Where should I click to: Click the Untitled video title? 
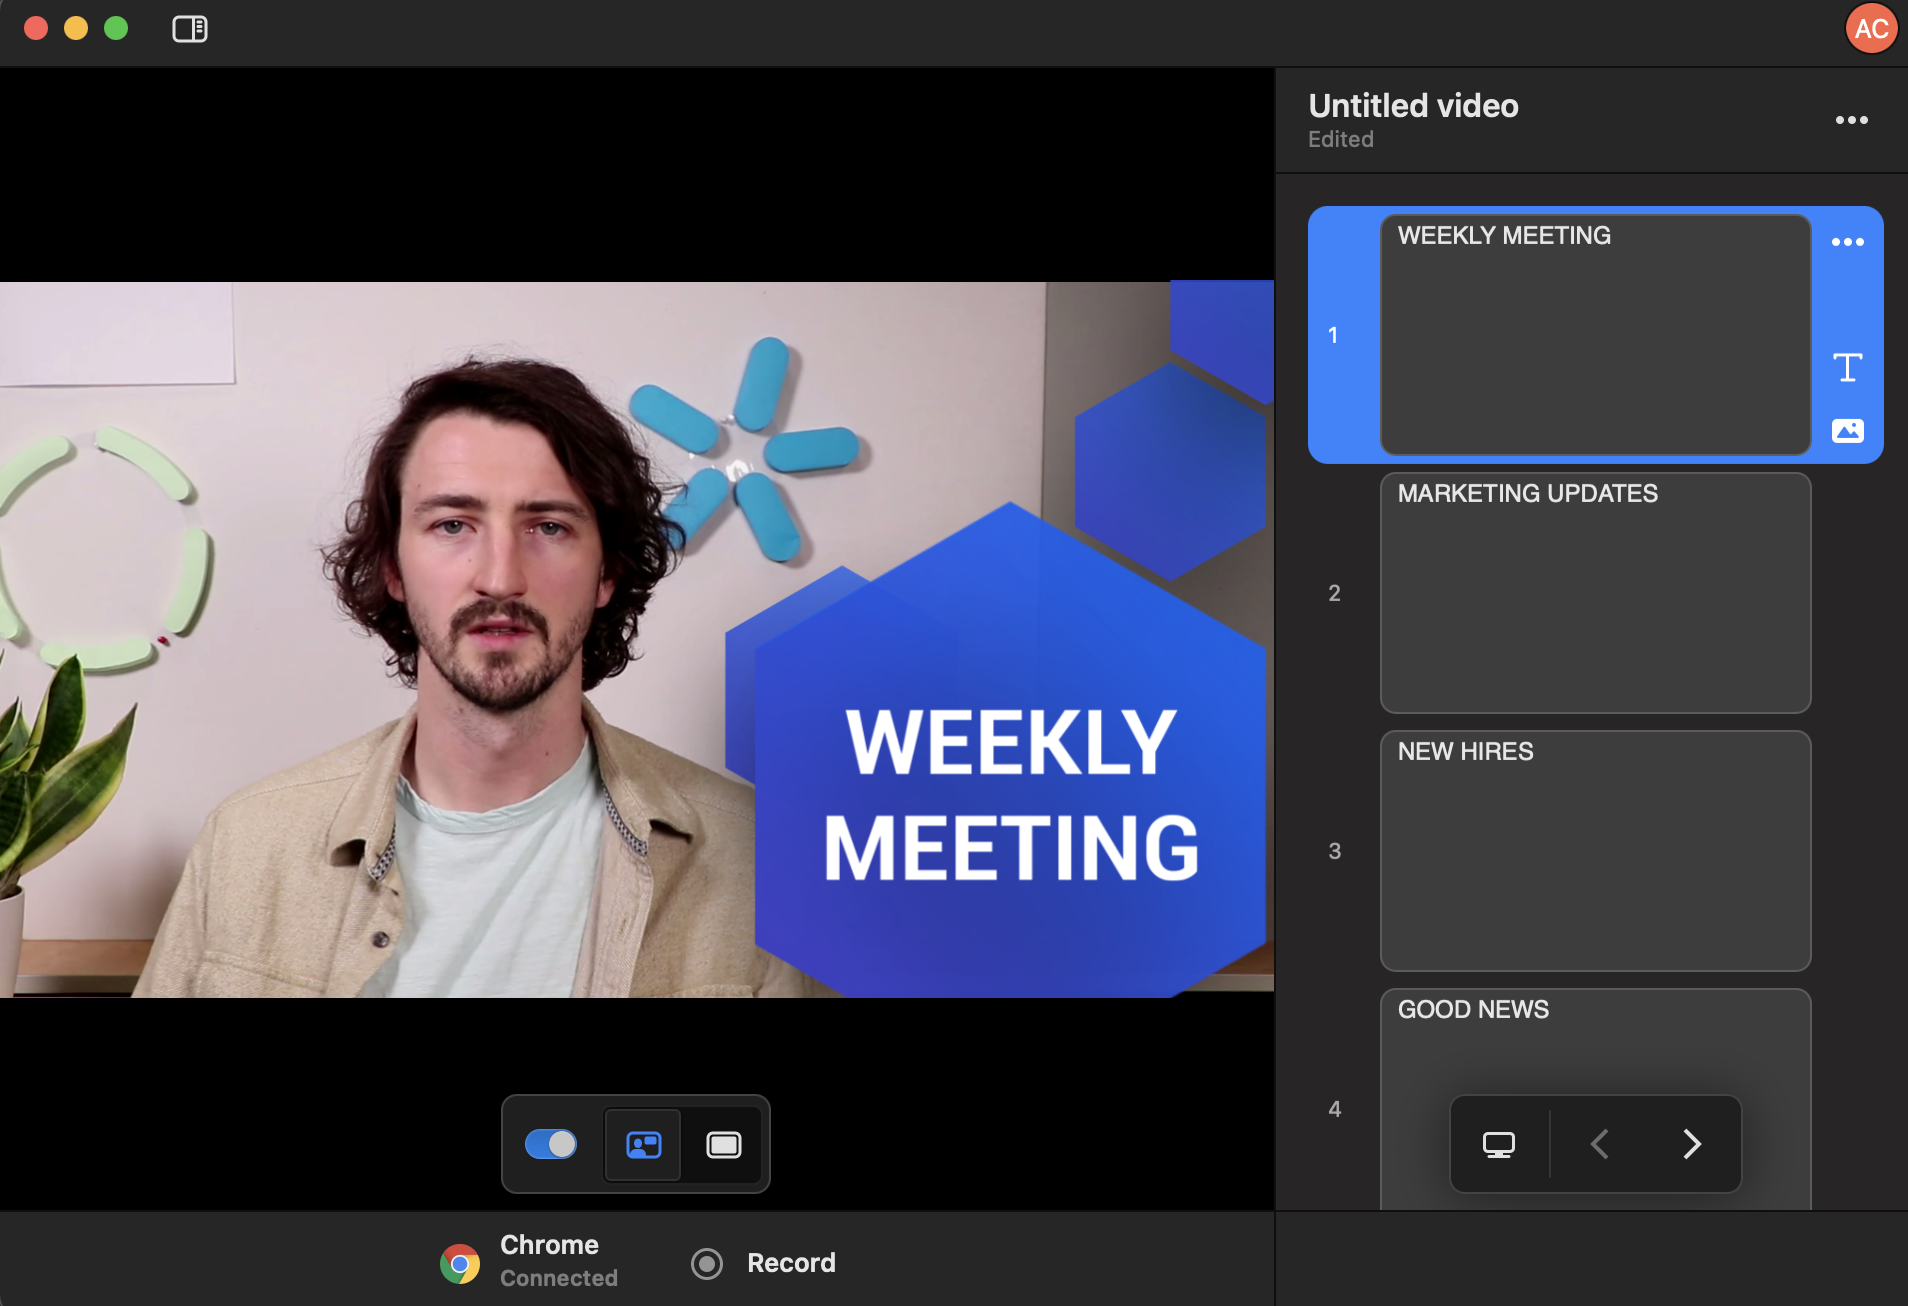(x=1413, y=106)
